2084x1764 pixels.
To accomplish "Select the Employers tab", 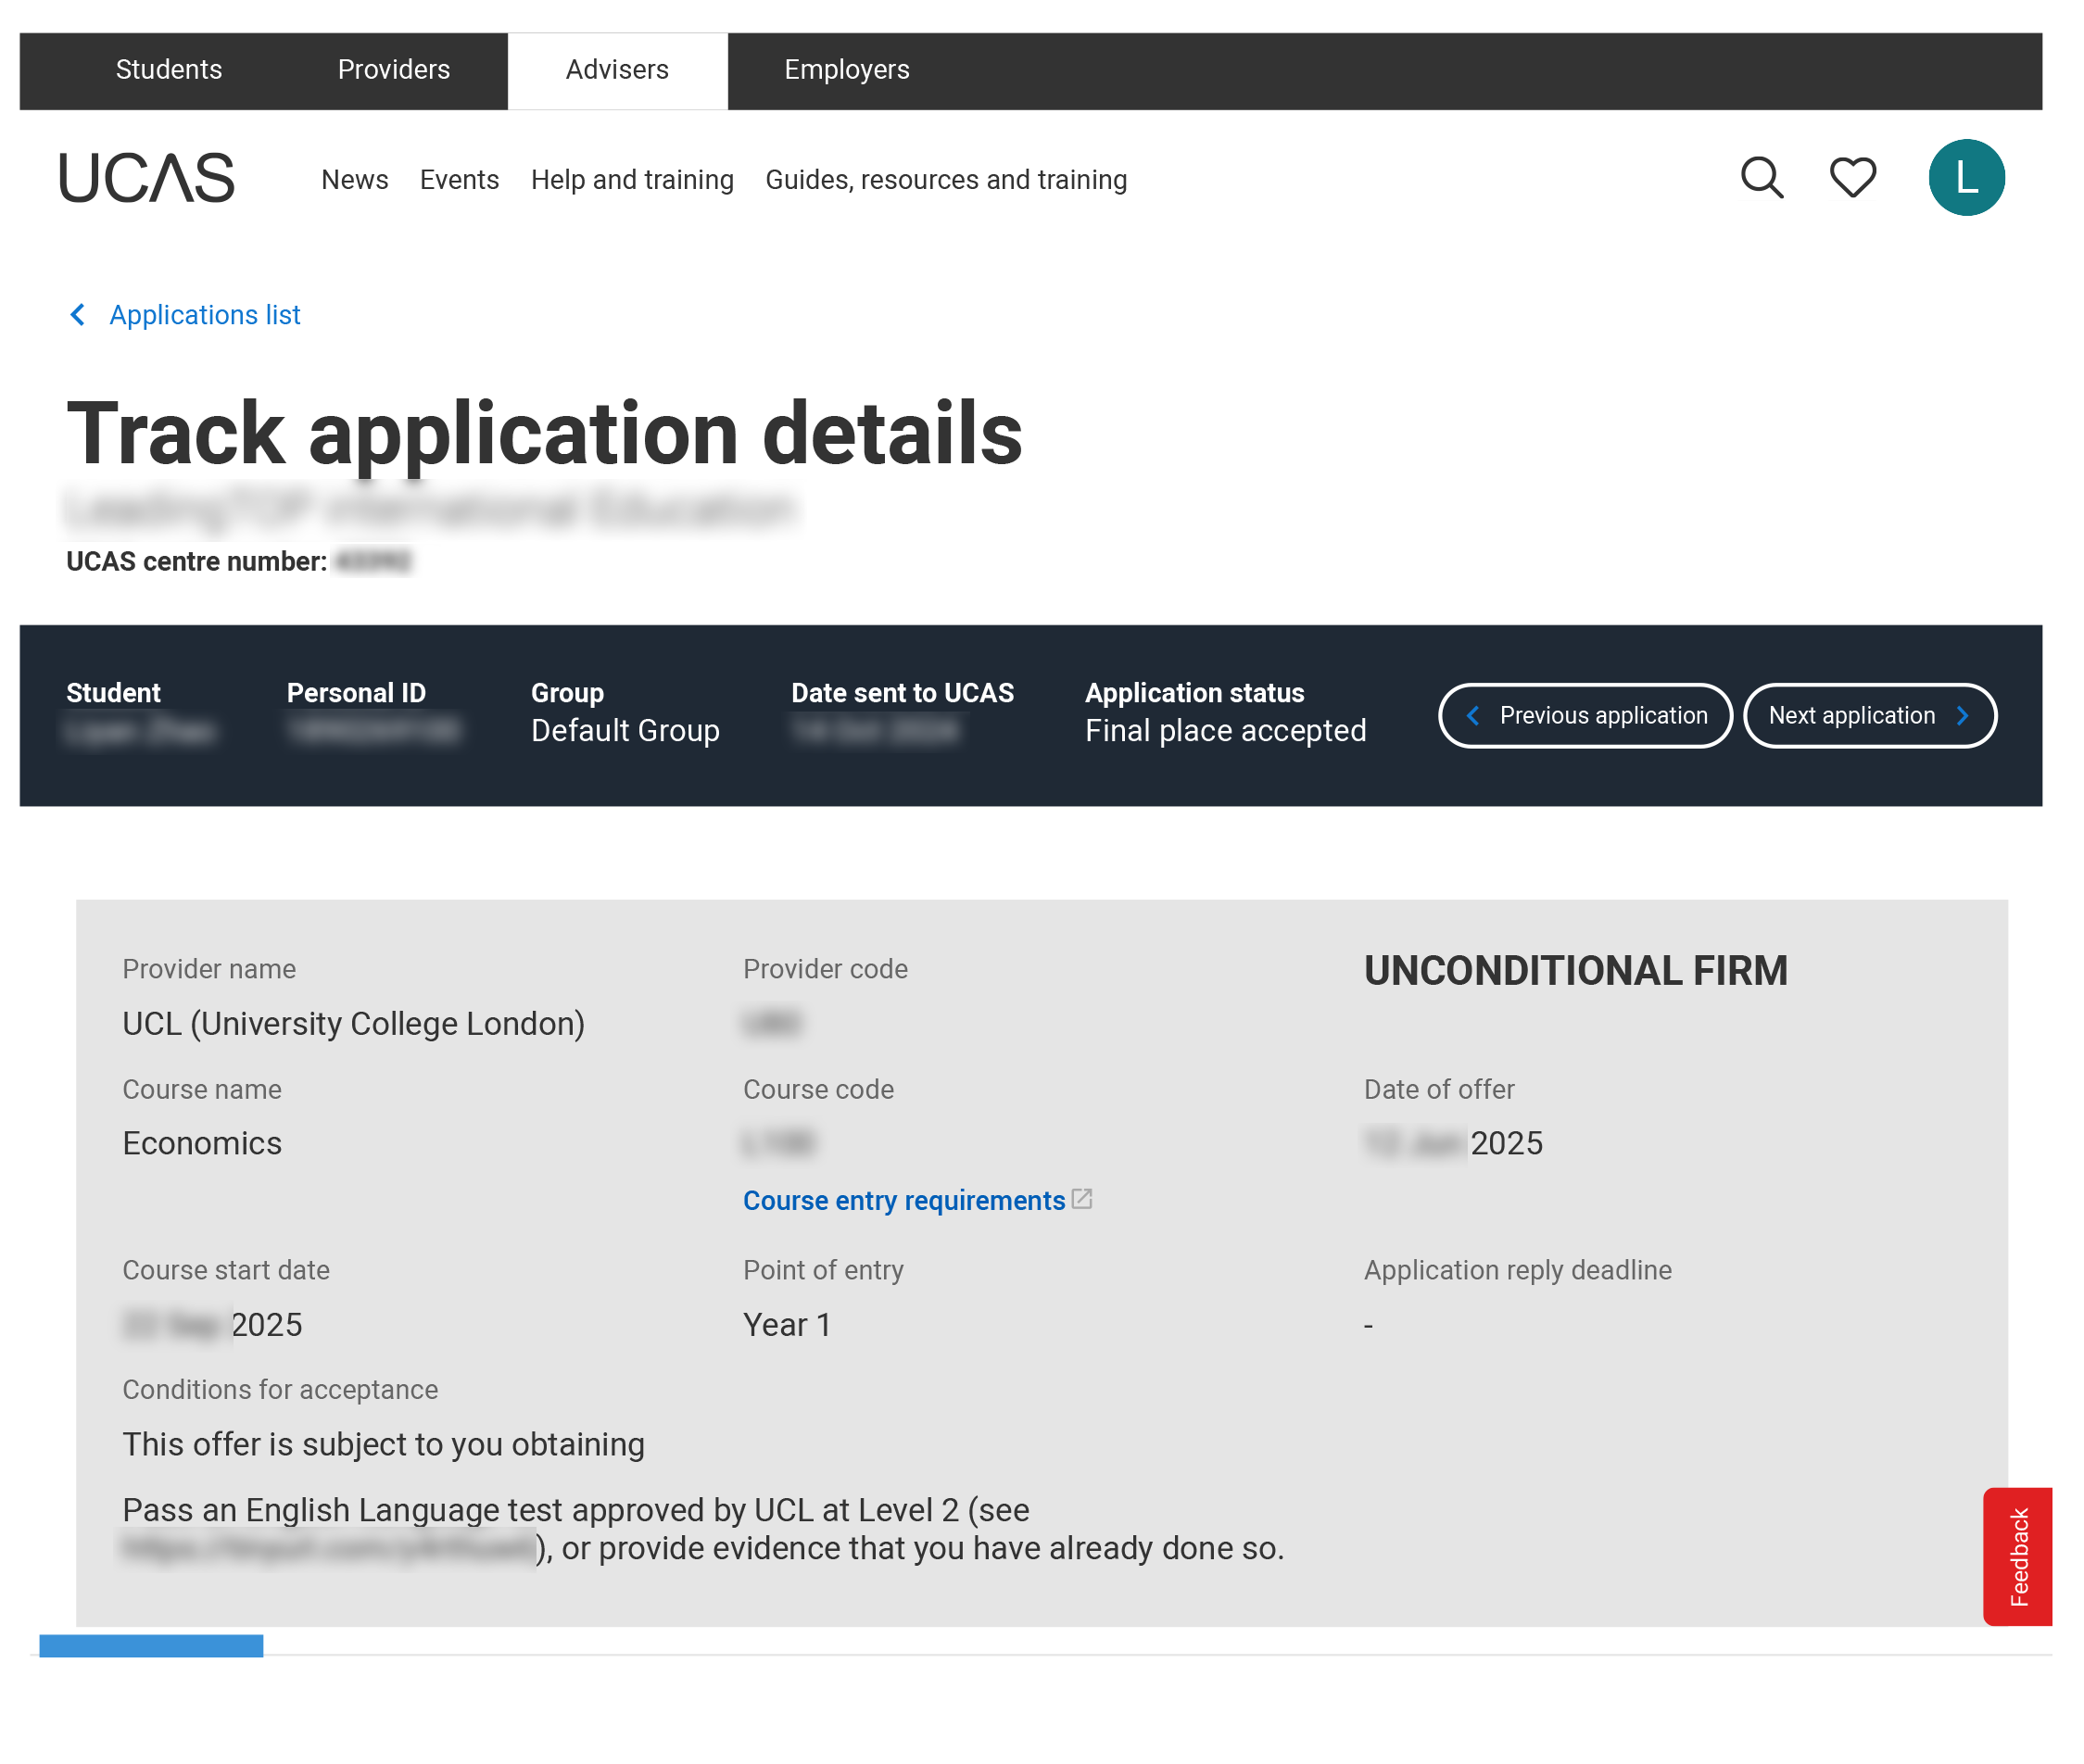I will tap(846, 70).
